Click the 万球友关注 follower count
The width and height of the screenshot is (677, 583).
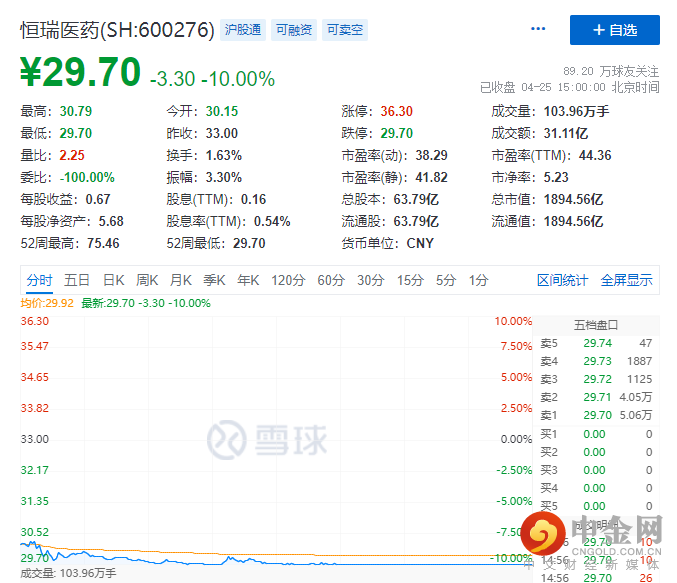(x=611, y=71)
